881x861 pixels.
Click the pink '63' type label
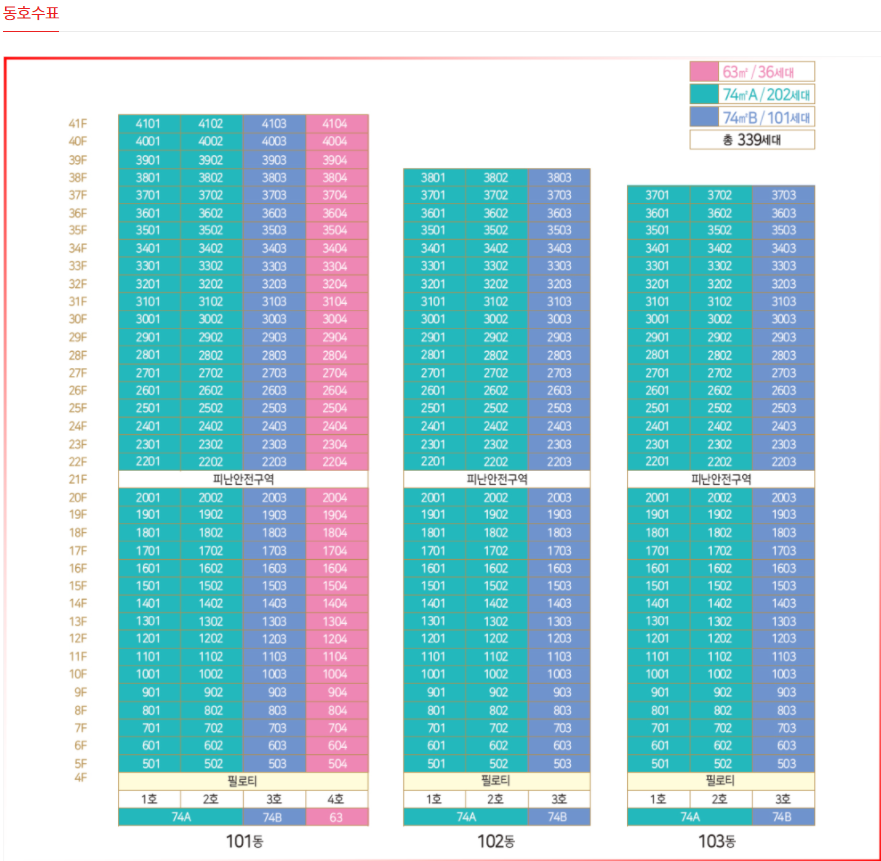pyautogui.click(x=337, y=817)
